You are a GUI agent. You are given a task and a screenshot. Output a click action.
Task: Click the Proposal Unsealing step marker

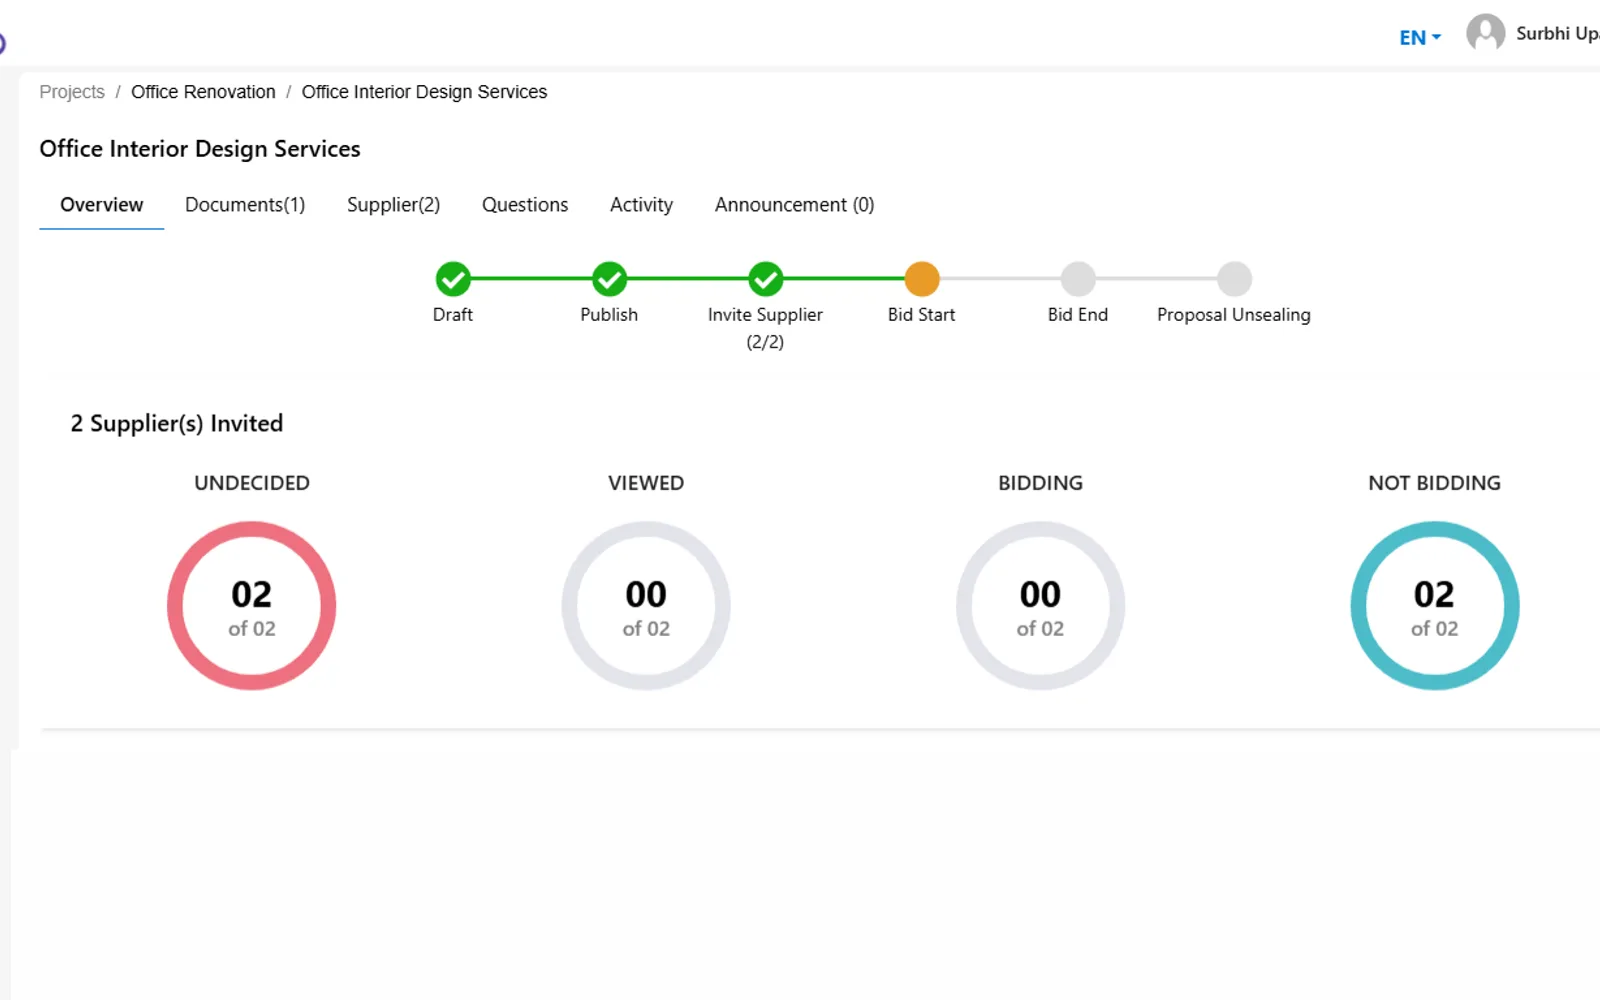pos(1234,279)
